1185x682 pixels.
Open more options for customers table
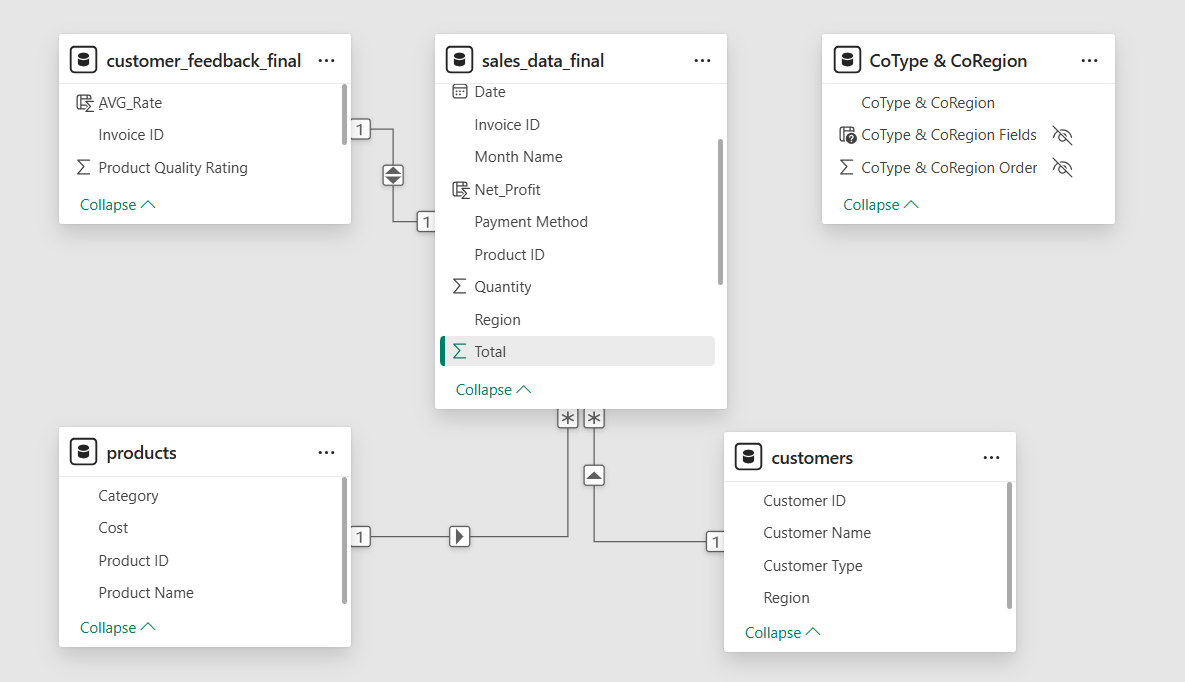pyautogui.click(x=992, y=457)
